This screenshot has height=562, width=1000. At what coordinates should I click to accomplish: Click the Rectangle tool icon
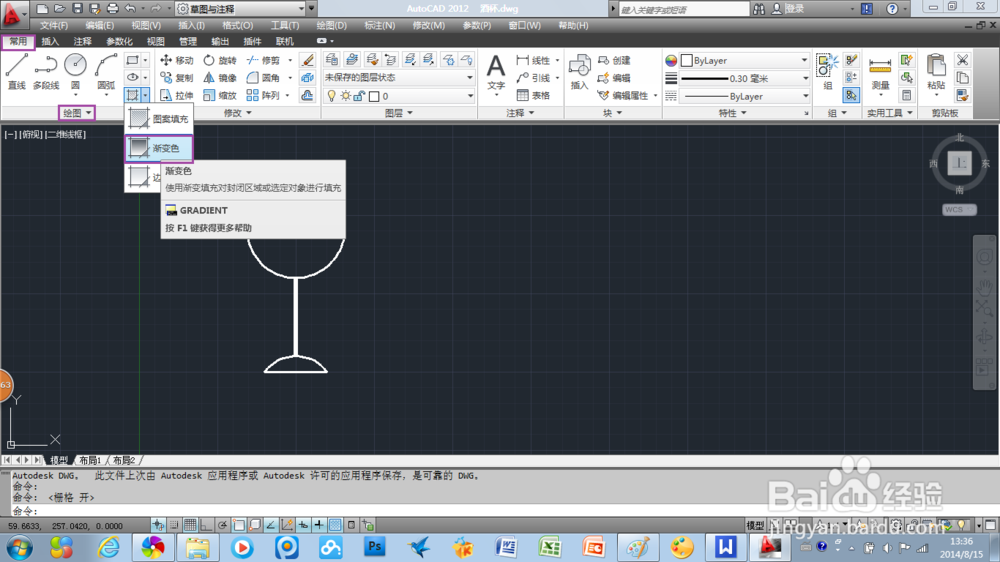pyautogui.click(x=132, y=60)
